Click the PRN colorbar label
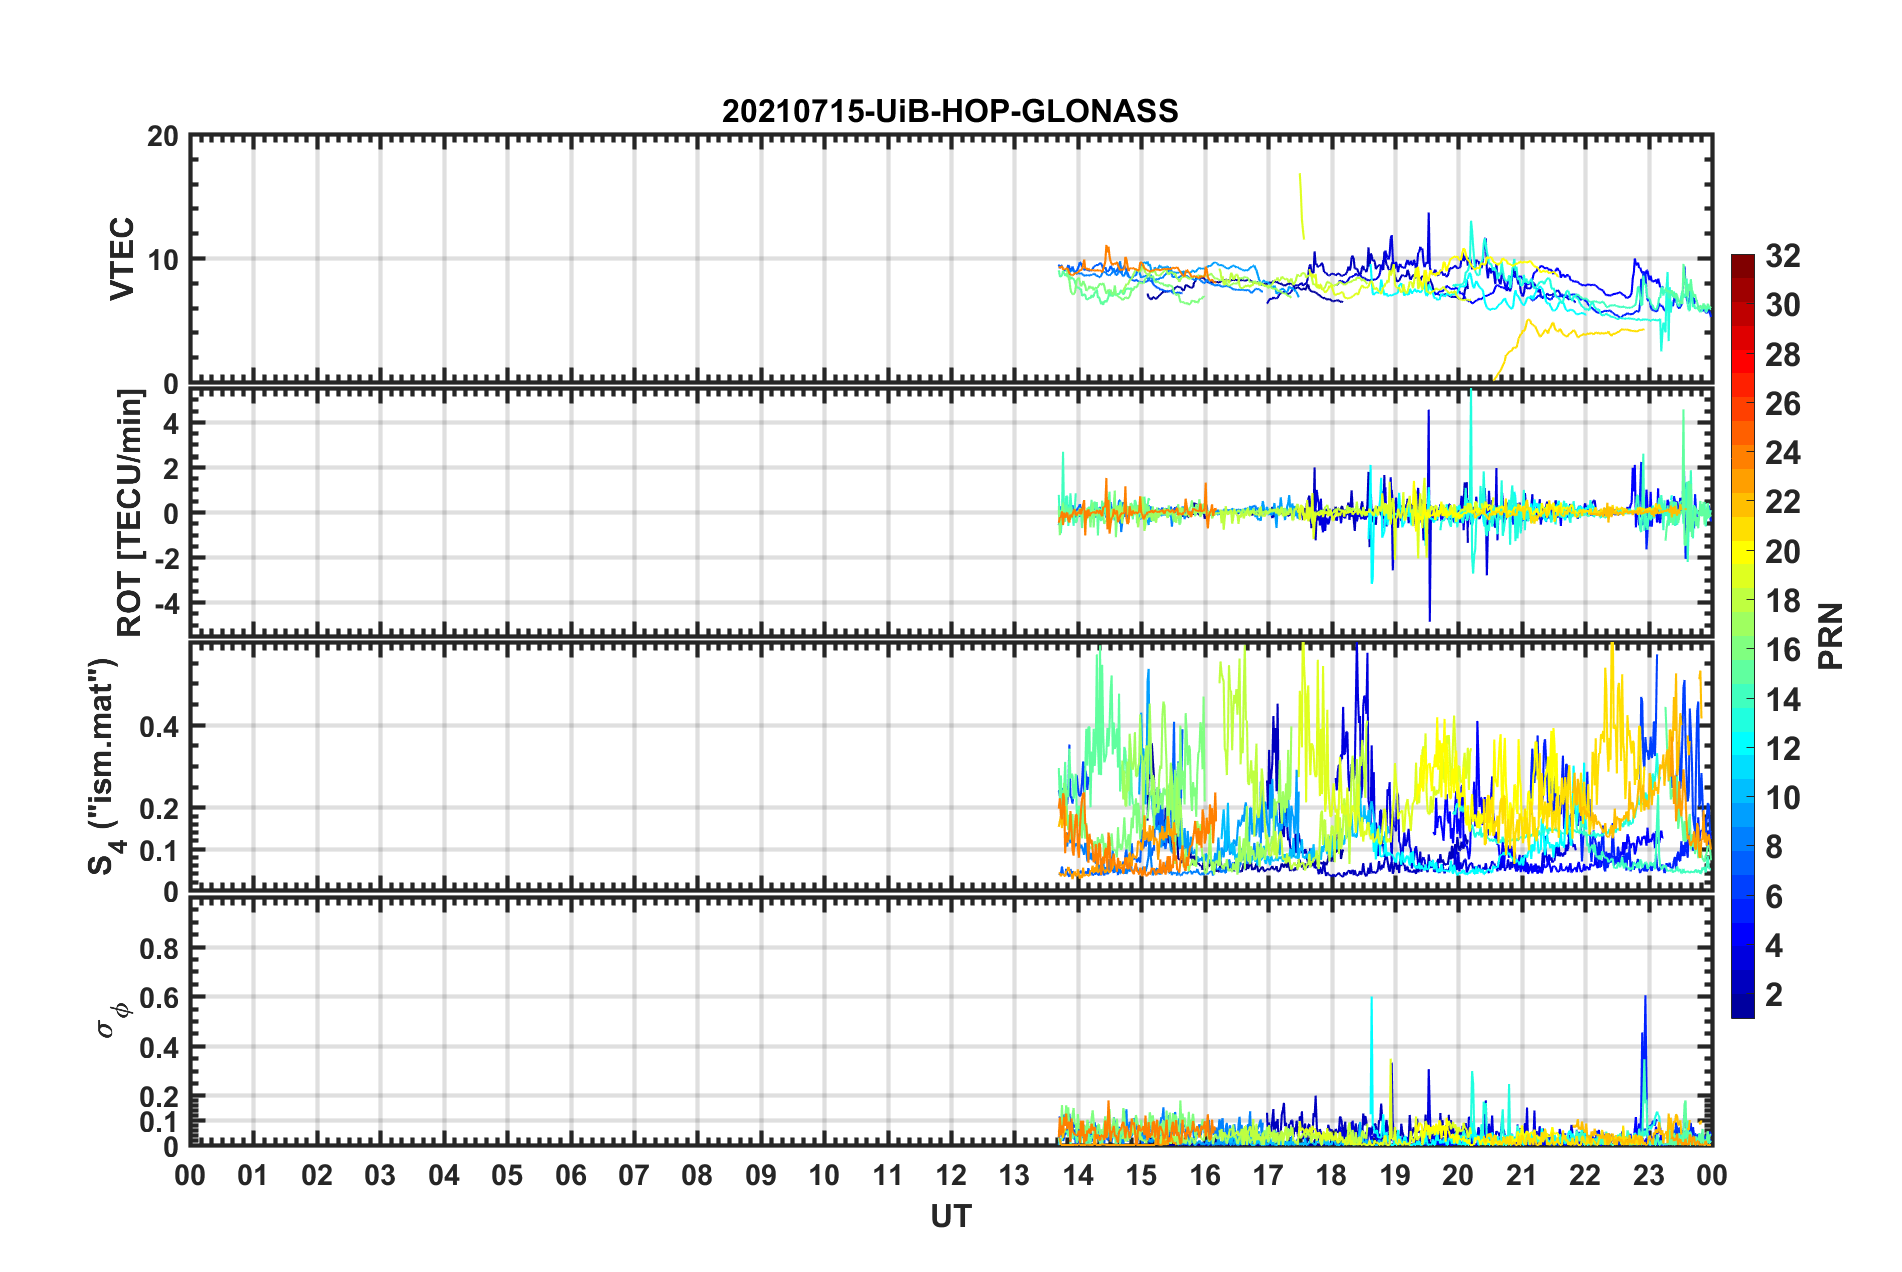Image resolution: width=1902 pixels, height=1272 pixels. [x=1831, y=636]
